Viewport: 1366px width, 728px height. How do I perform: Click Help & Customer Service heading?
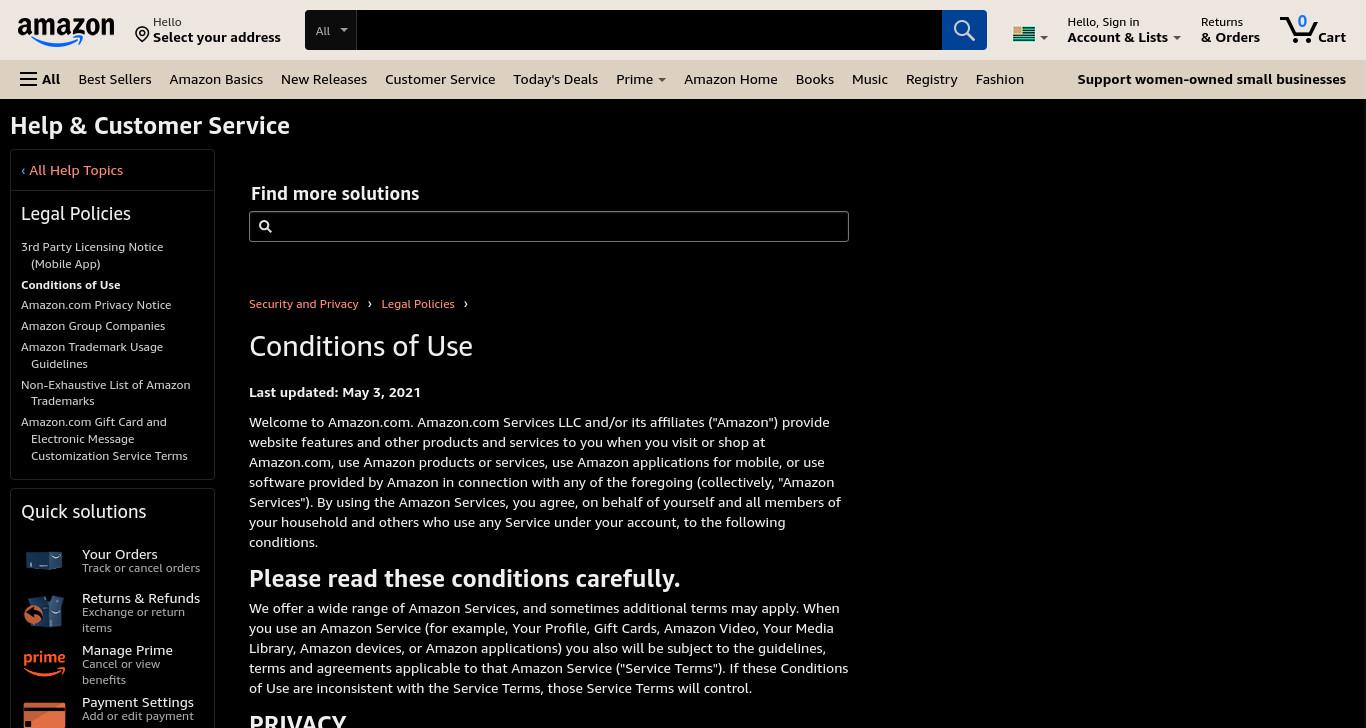click(x=150, y=125)
